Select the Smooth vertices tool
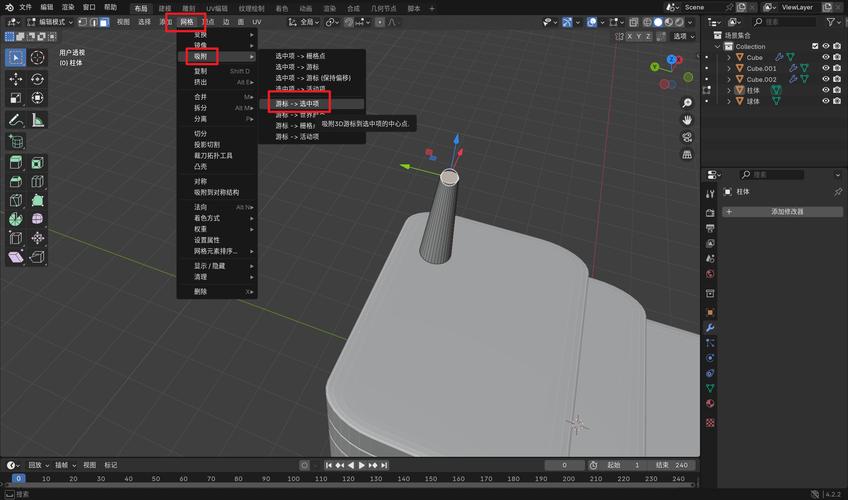 click(37, 219)
